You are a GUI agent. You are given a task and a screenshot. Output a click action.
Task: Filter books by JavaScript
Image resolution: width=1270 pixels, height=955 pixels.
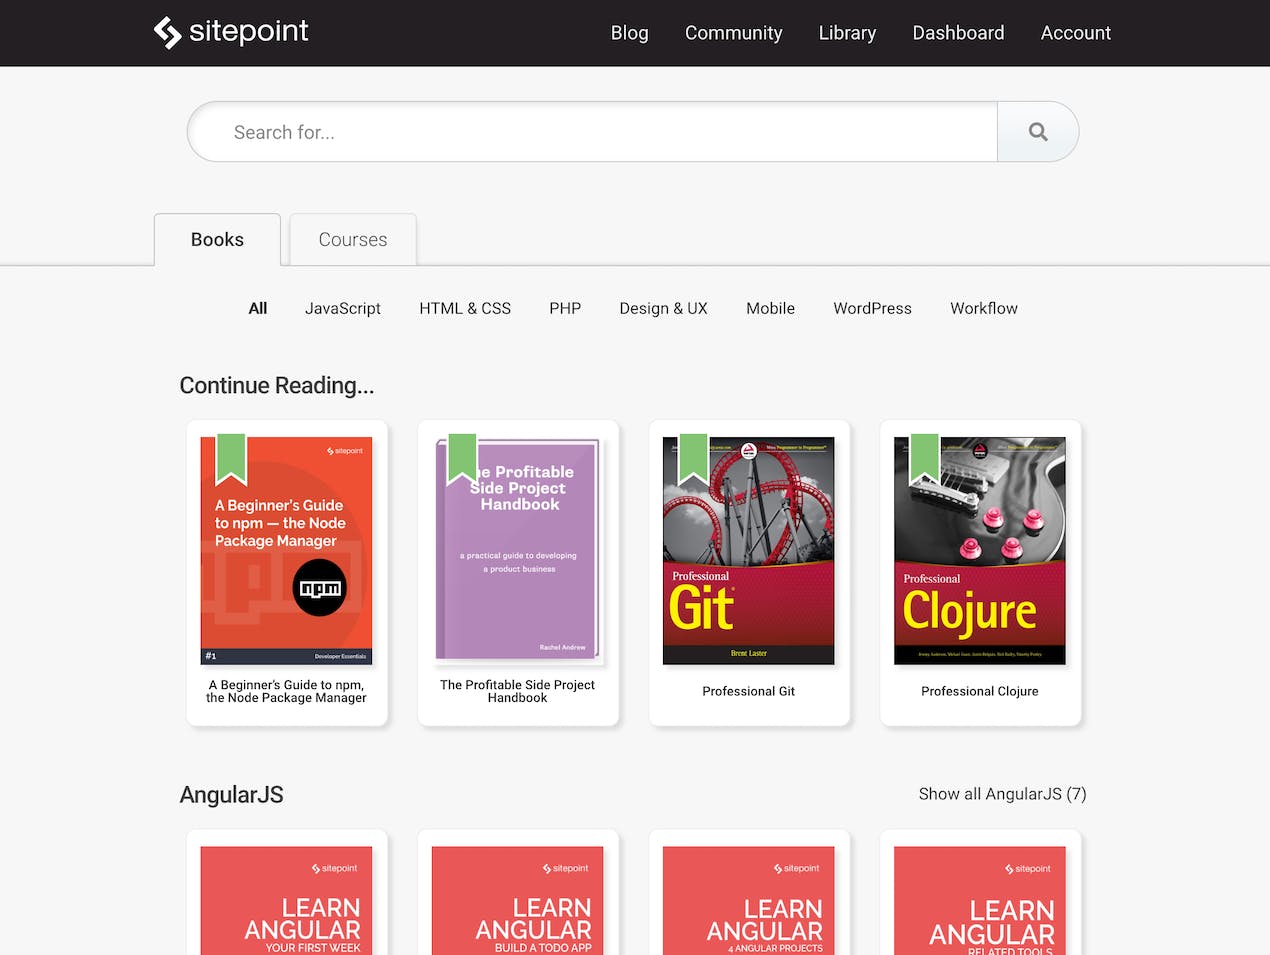point(343,308)
